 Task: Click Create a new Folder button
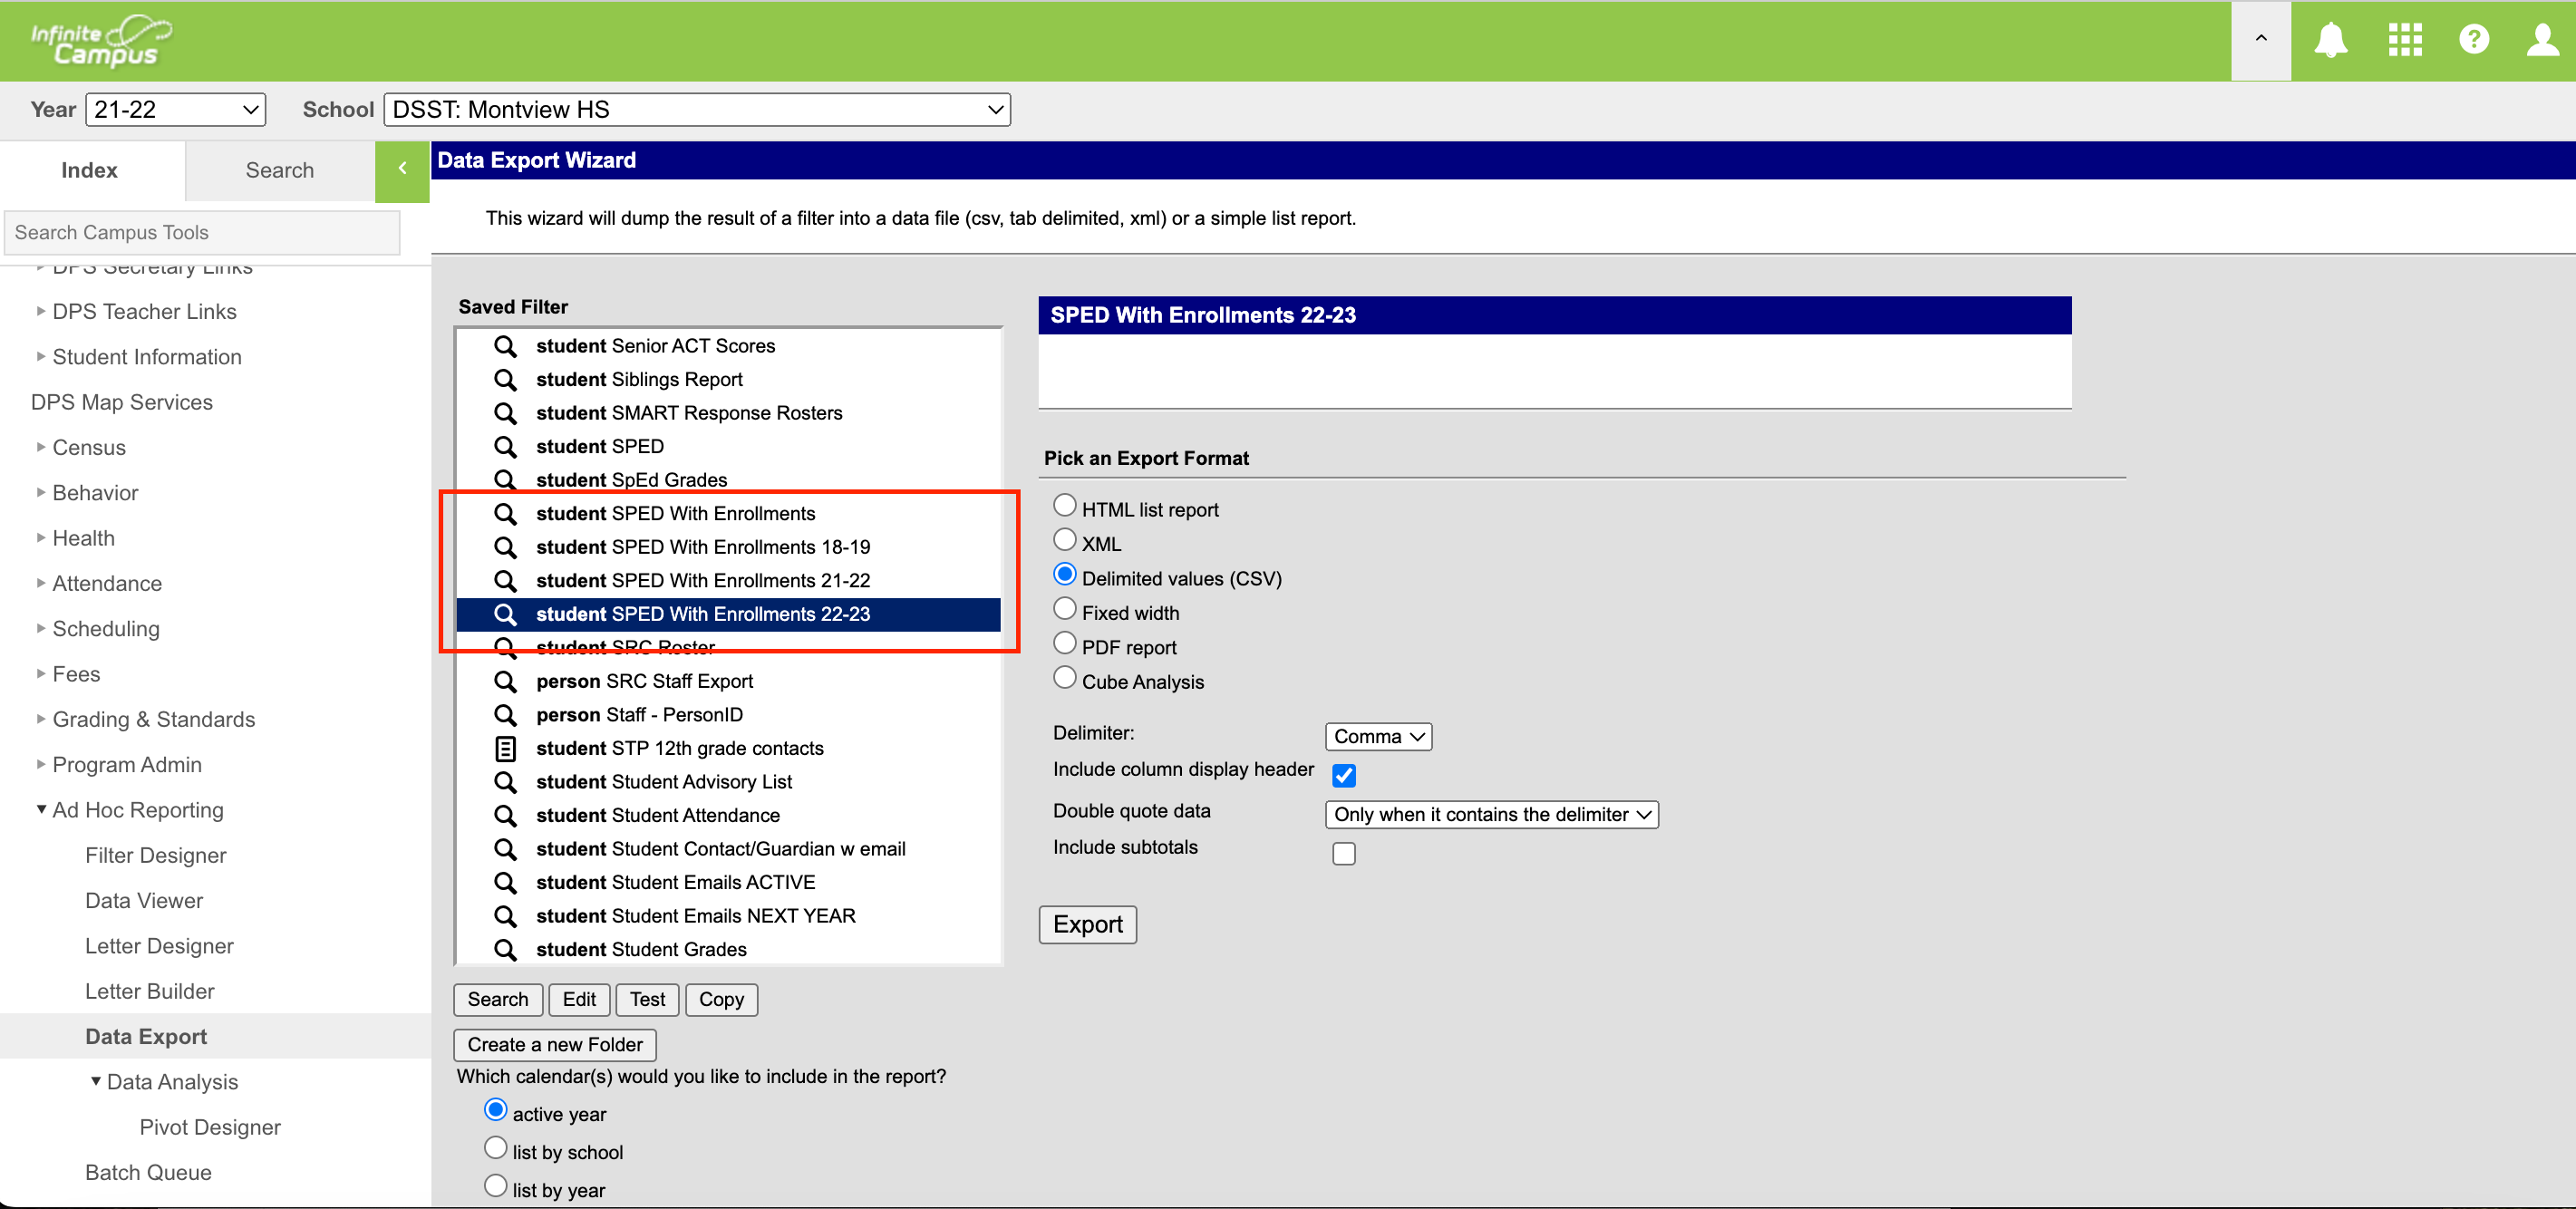click(x=555, y=1045)
